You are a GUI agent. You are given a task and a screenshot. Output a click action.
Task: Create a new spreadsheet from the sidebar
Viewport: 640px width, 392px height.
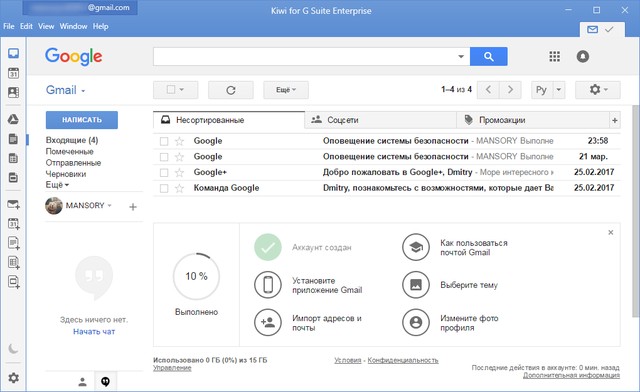tap(13, 263)
